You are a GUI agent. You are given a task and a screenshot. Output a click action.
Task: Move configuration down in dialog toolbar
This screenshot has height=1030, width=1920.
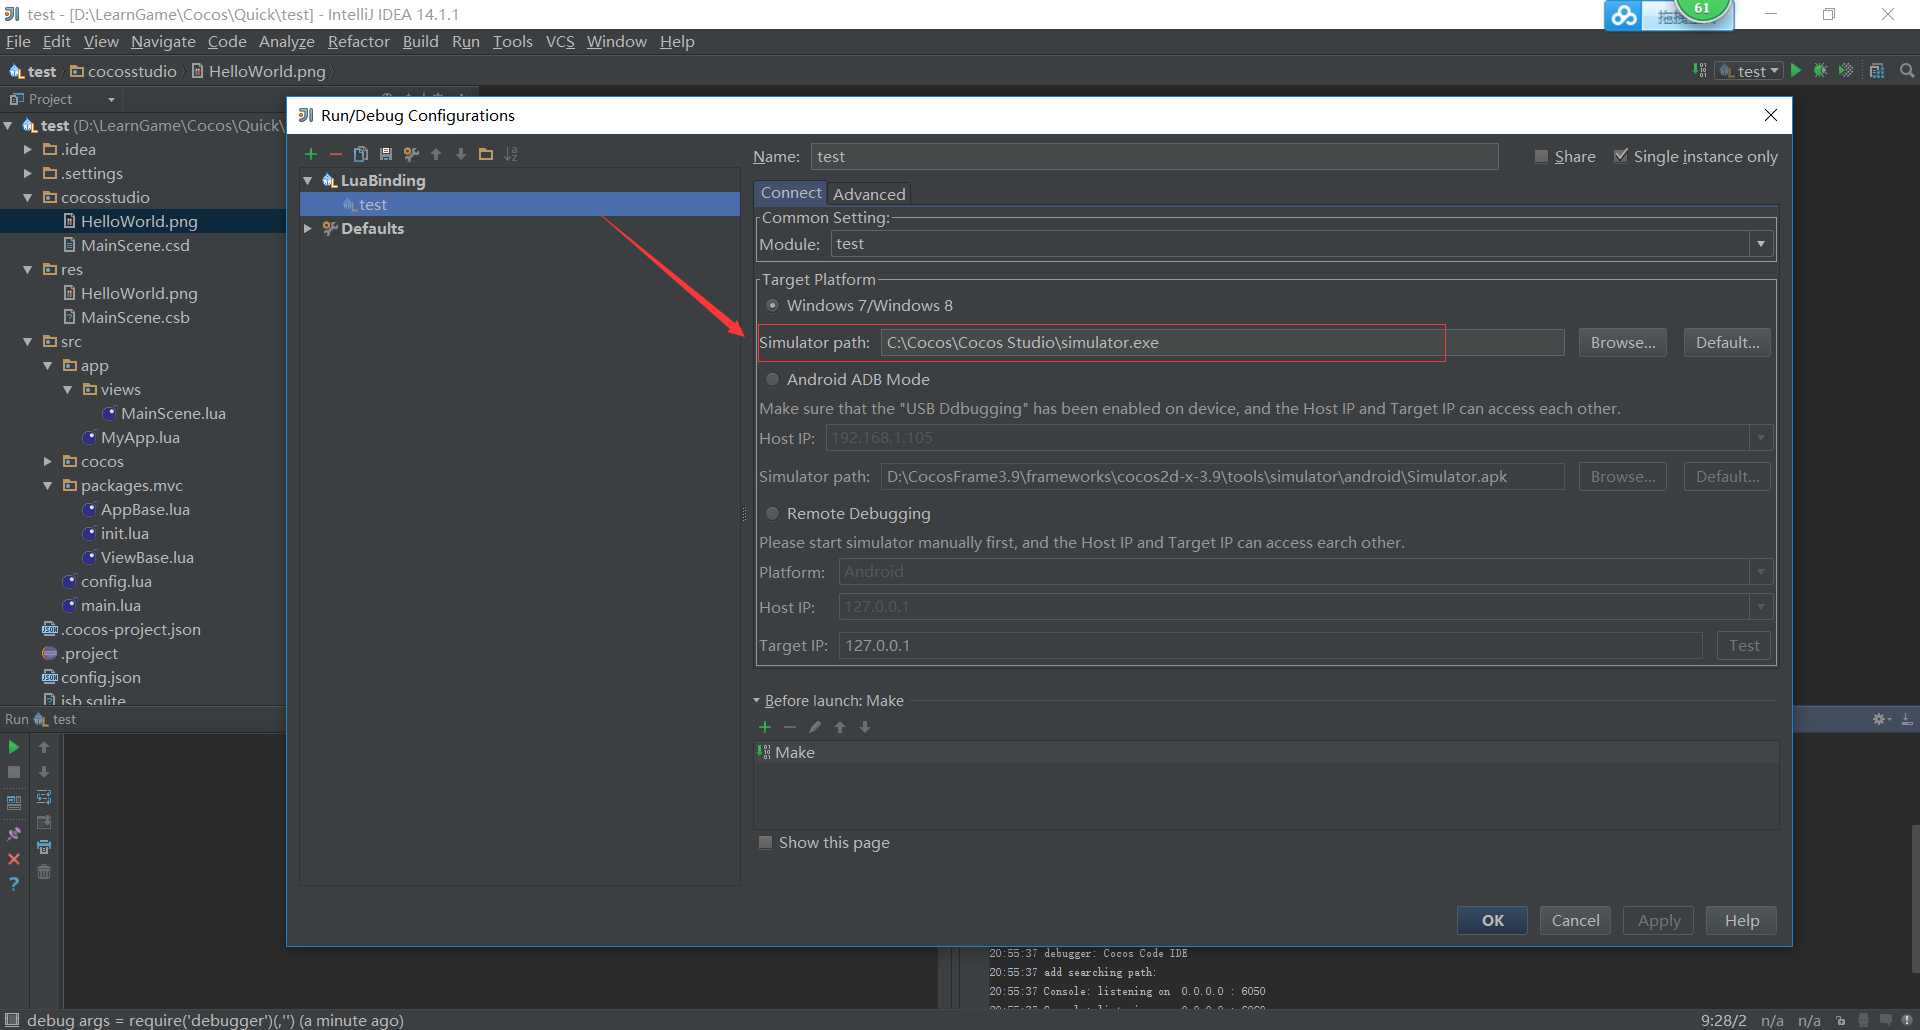461,154
